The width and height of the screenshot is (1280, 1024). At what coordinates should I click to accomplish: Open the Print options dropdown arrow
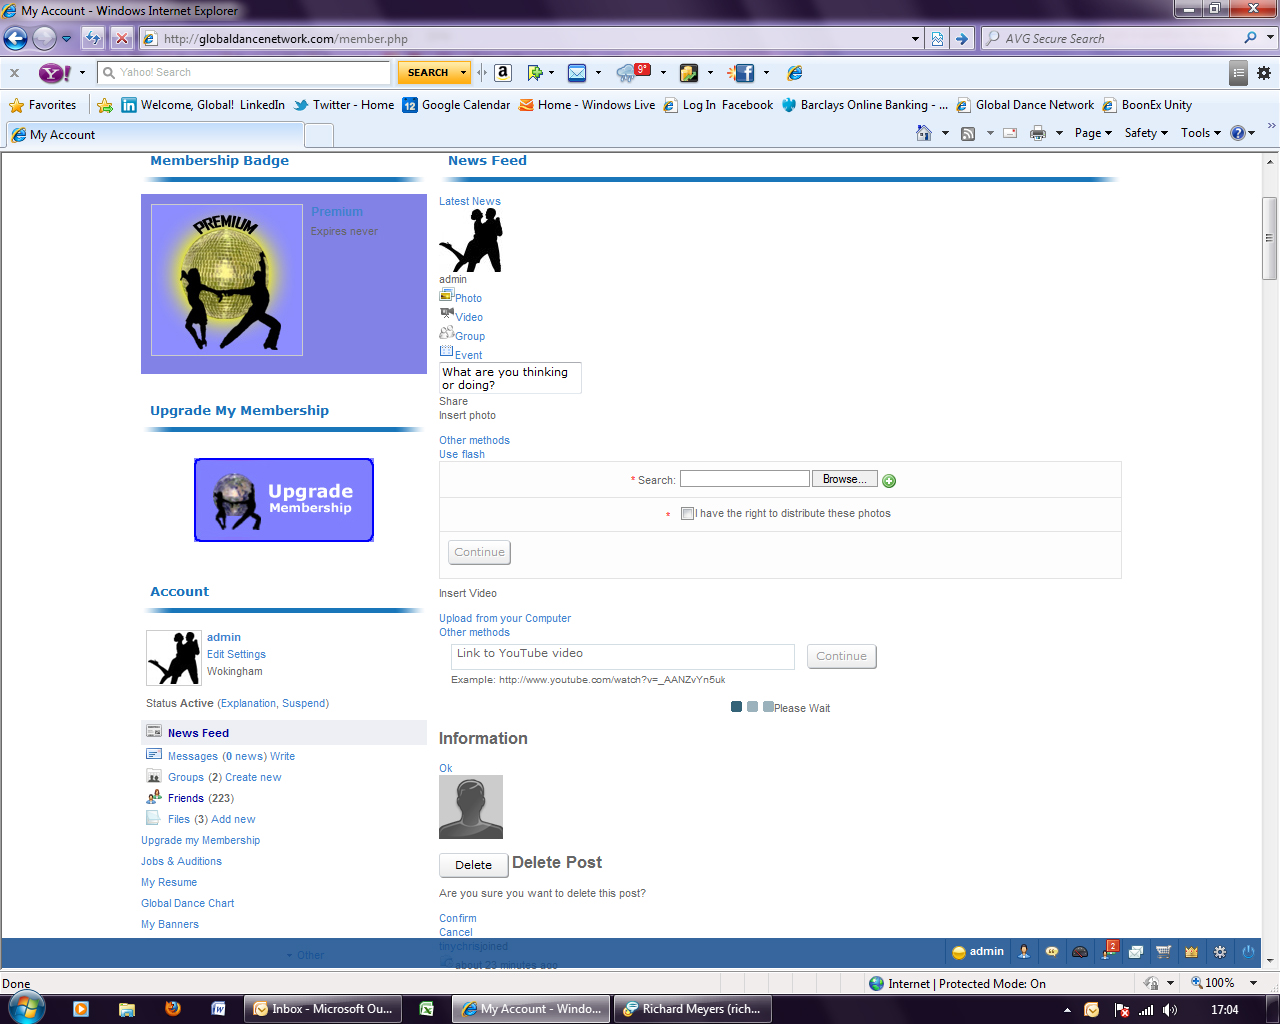(x=1059, y=133)
